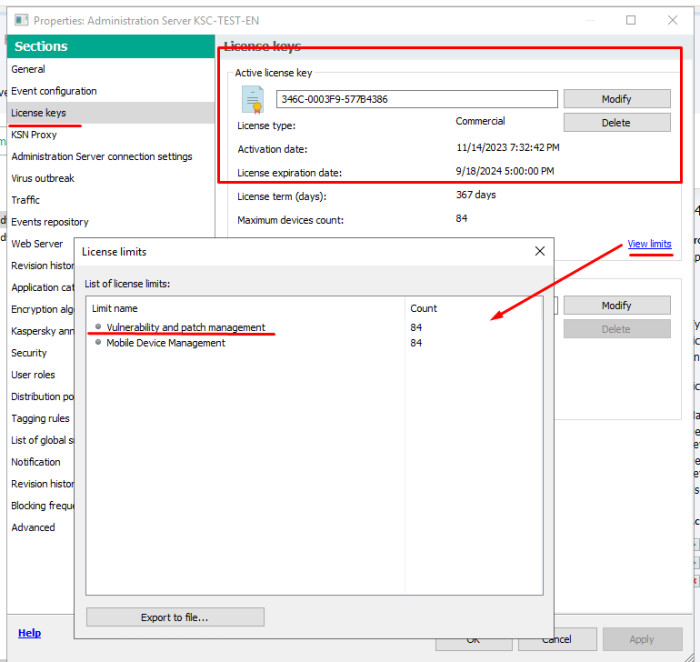This screenshot has height=662, width=700.
Task: Click the 9/18/2024 expiration date value
Action: [505, 171]
